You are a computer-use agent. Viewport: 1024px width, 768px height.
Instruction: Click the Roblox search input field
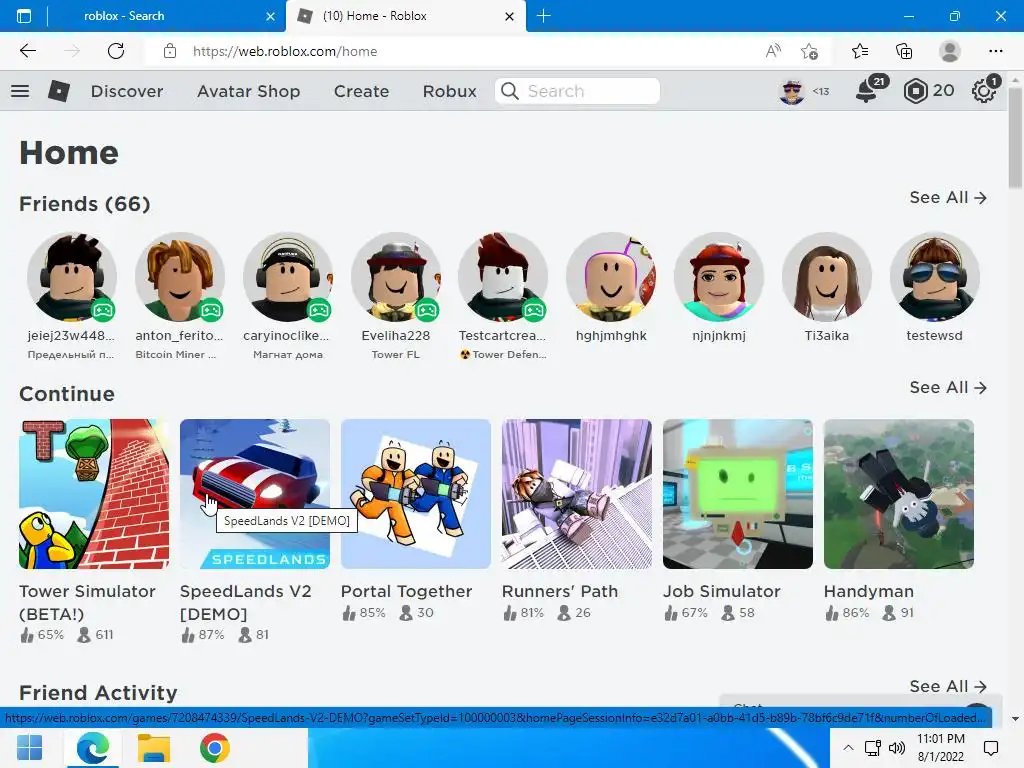pyautogui.click(x=577, y=91)
